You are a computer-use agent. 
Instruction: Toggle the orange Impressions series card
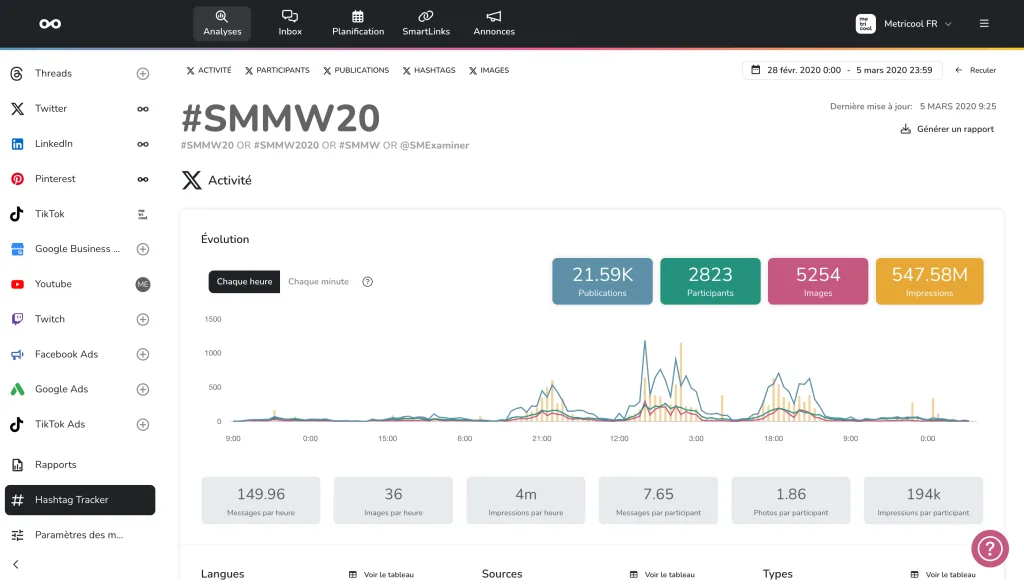coord(929,281)
